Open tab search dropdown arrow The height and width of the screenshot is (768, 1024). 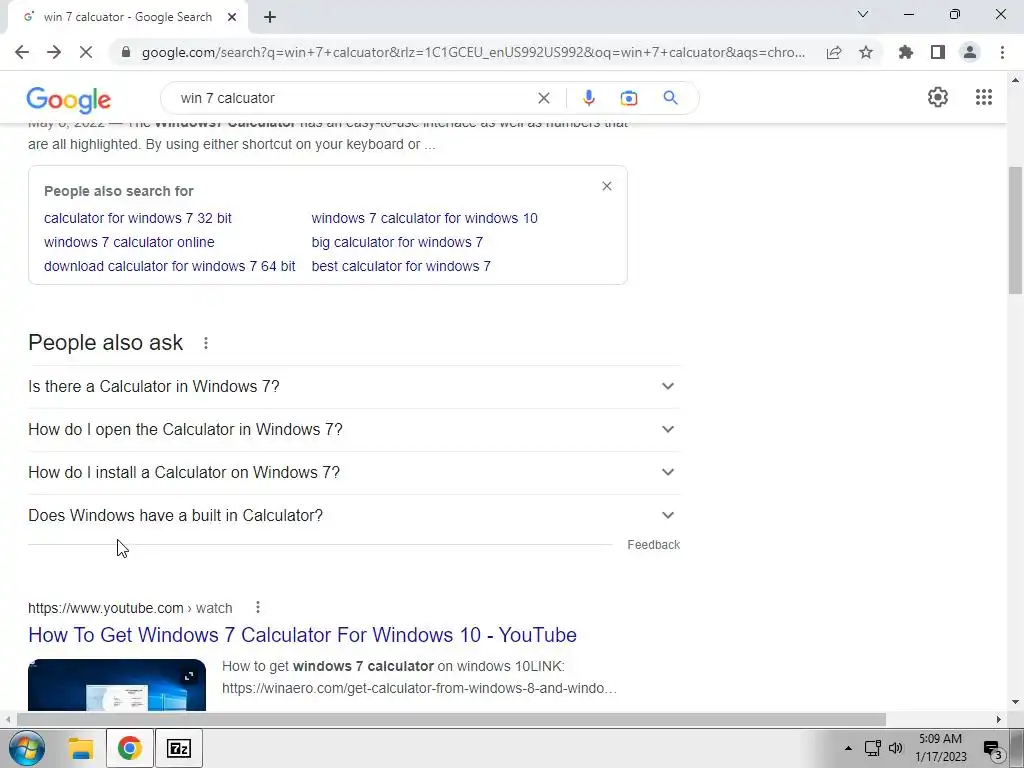(863, 14)
